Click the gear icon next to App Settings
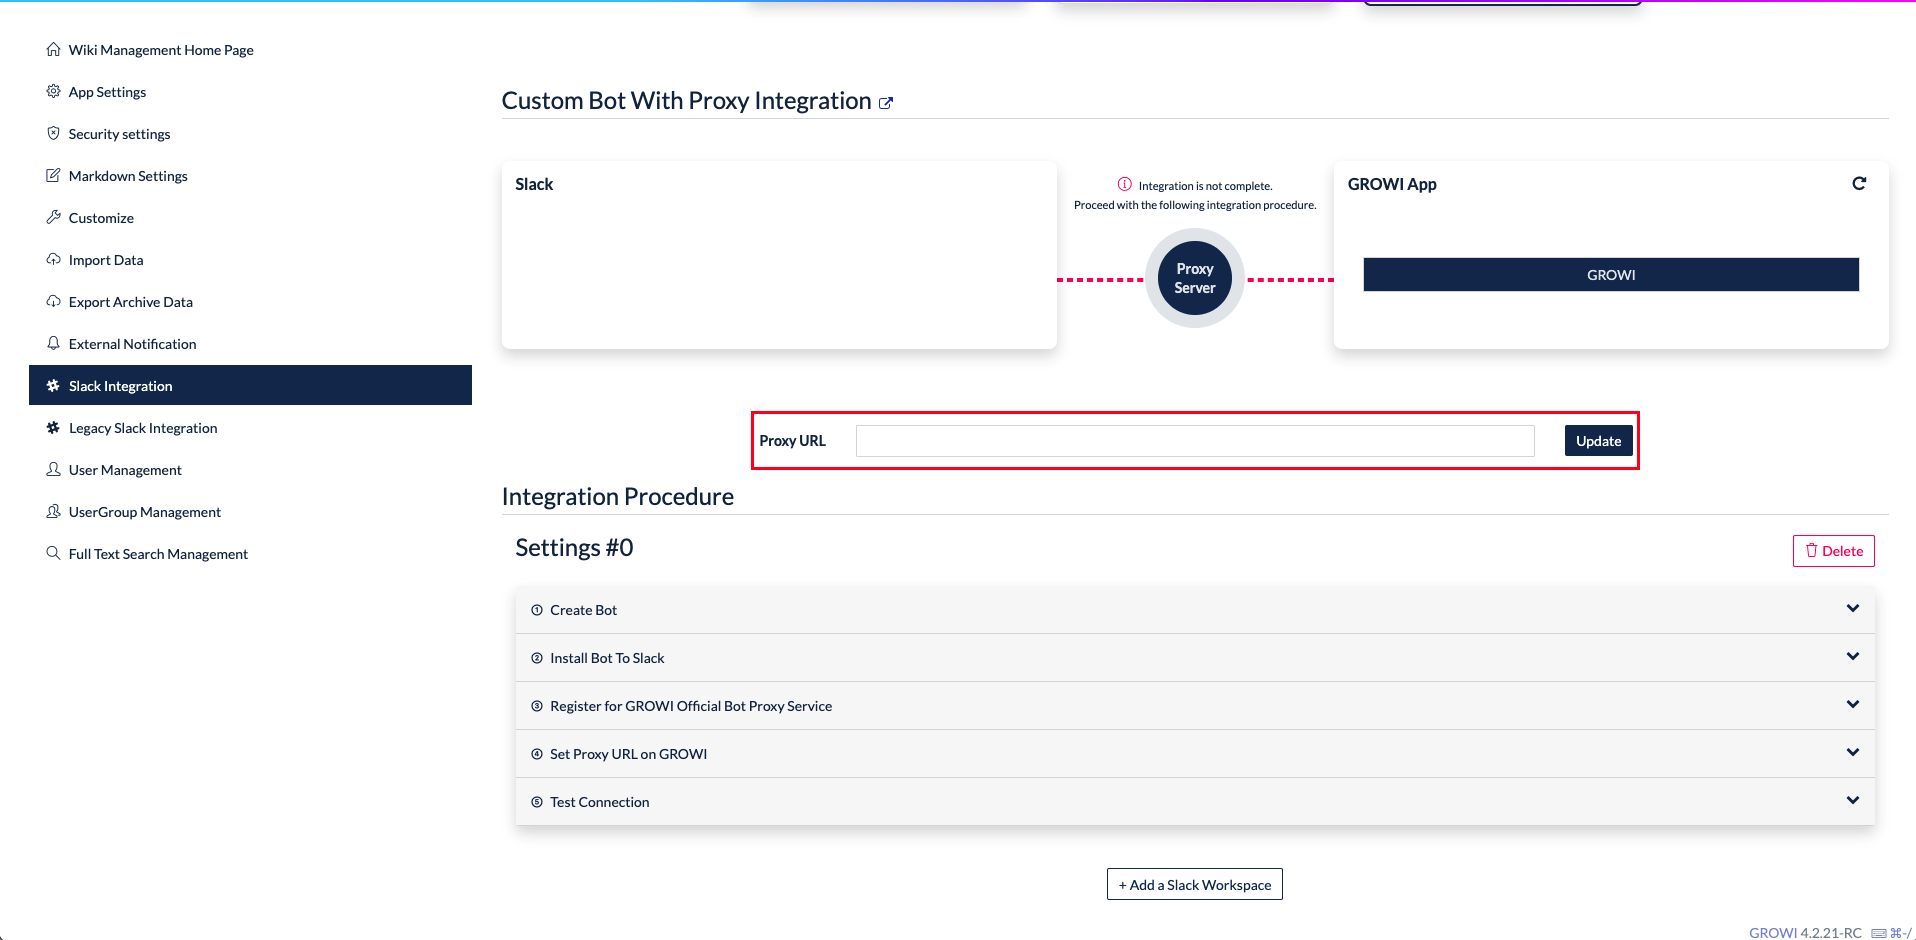The height and width of the screenshot is (940, 1916). tap(53, 91)
